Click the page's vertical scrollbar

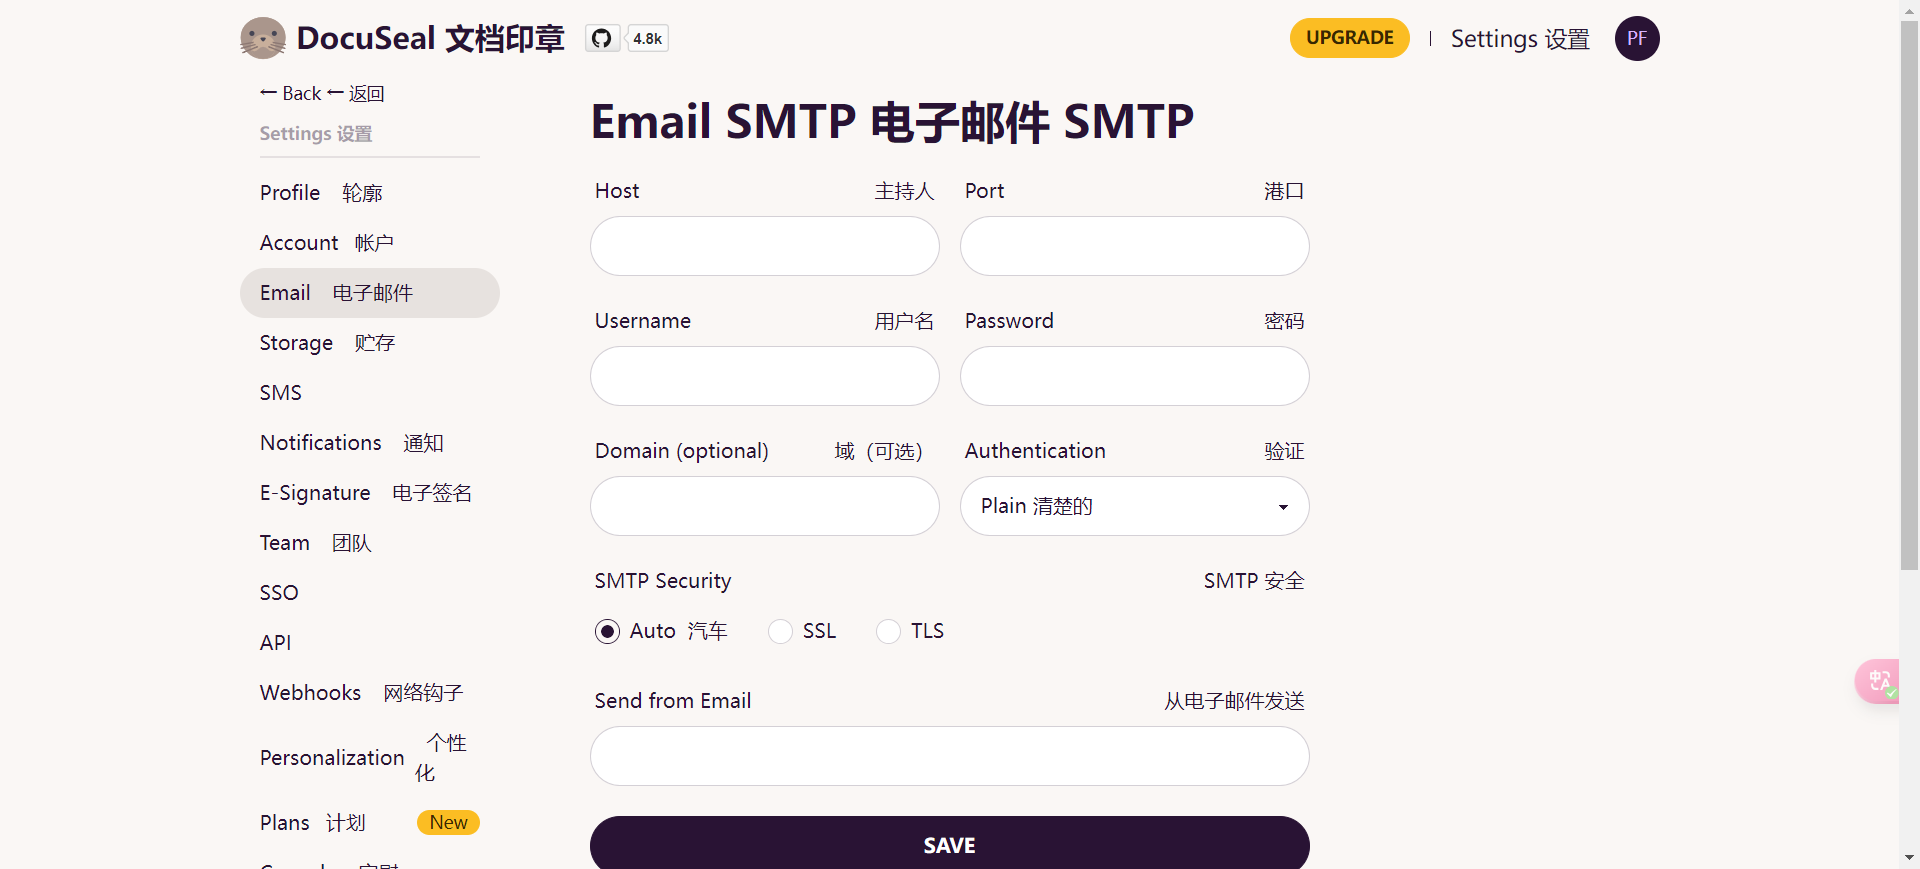1909,300
